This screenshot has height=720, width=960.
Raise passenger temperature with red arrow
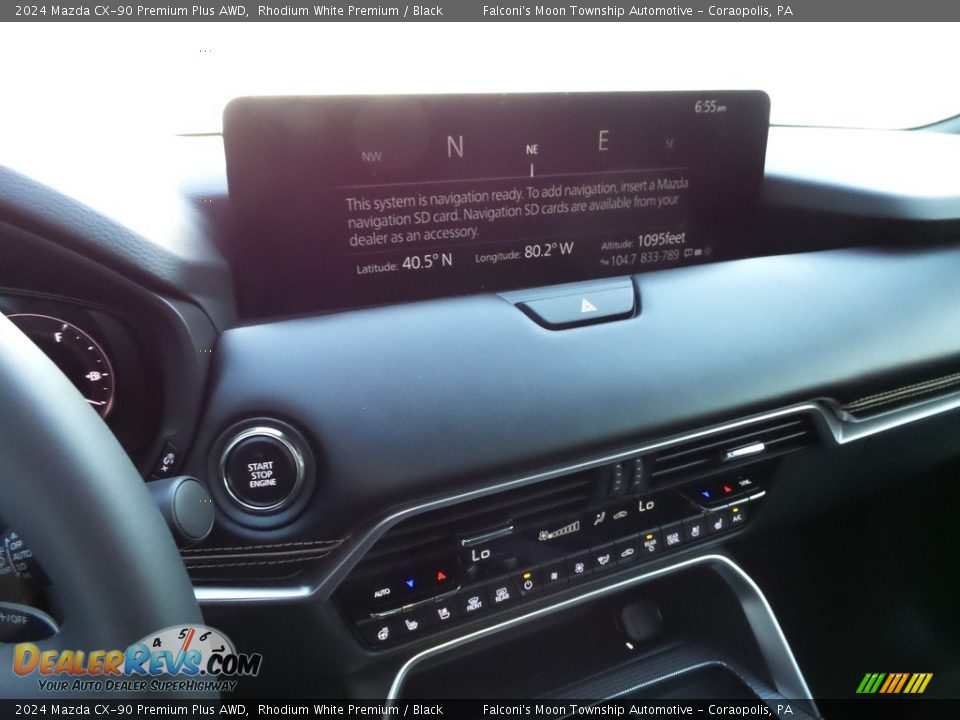click(727, 489)
